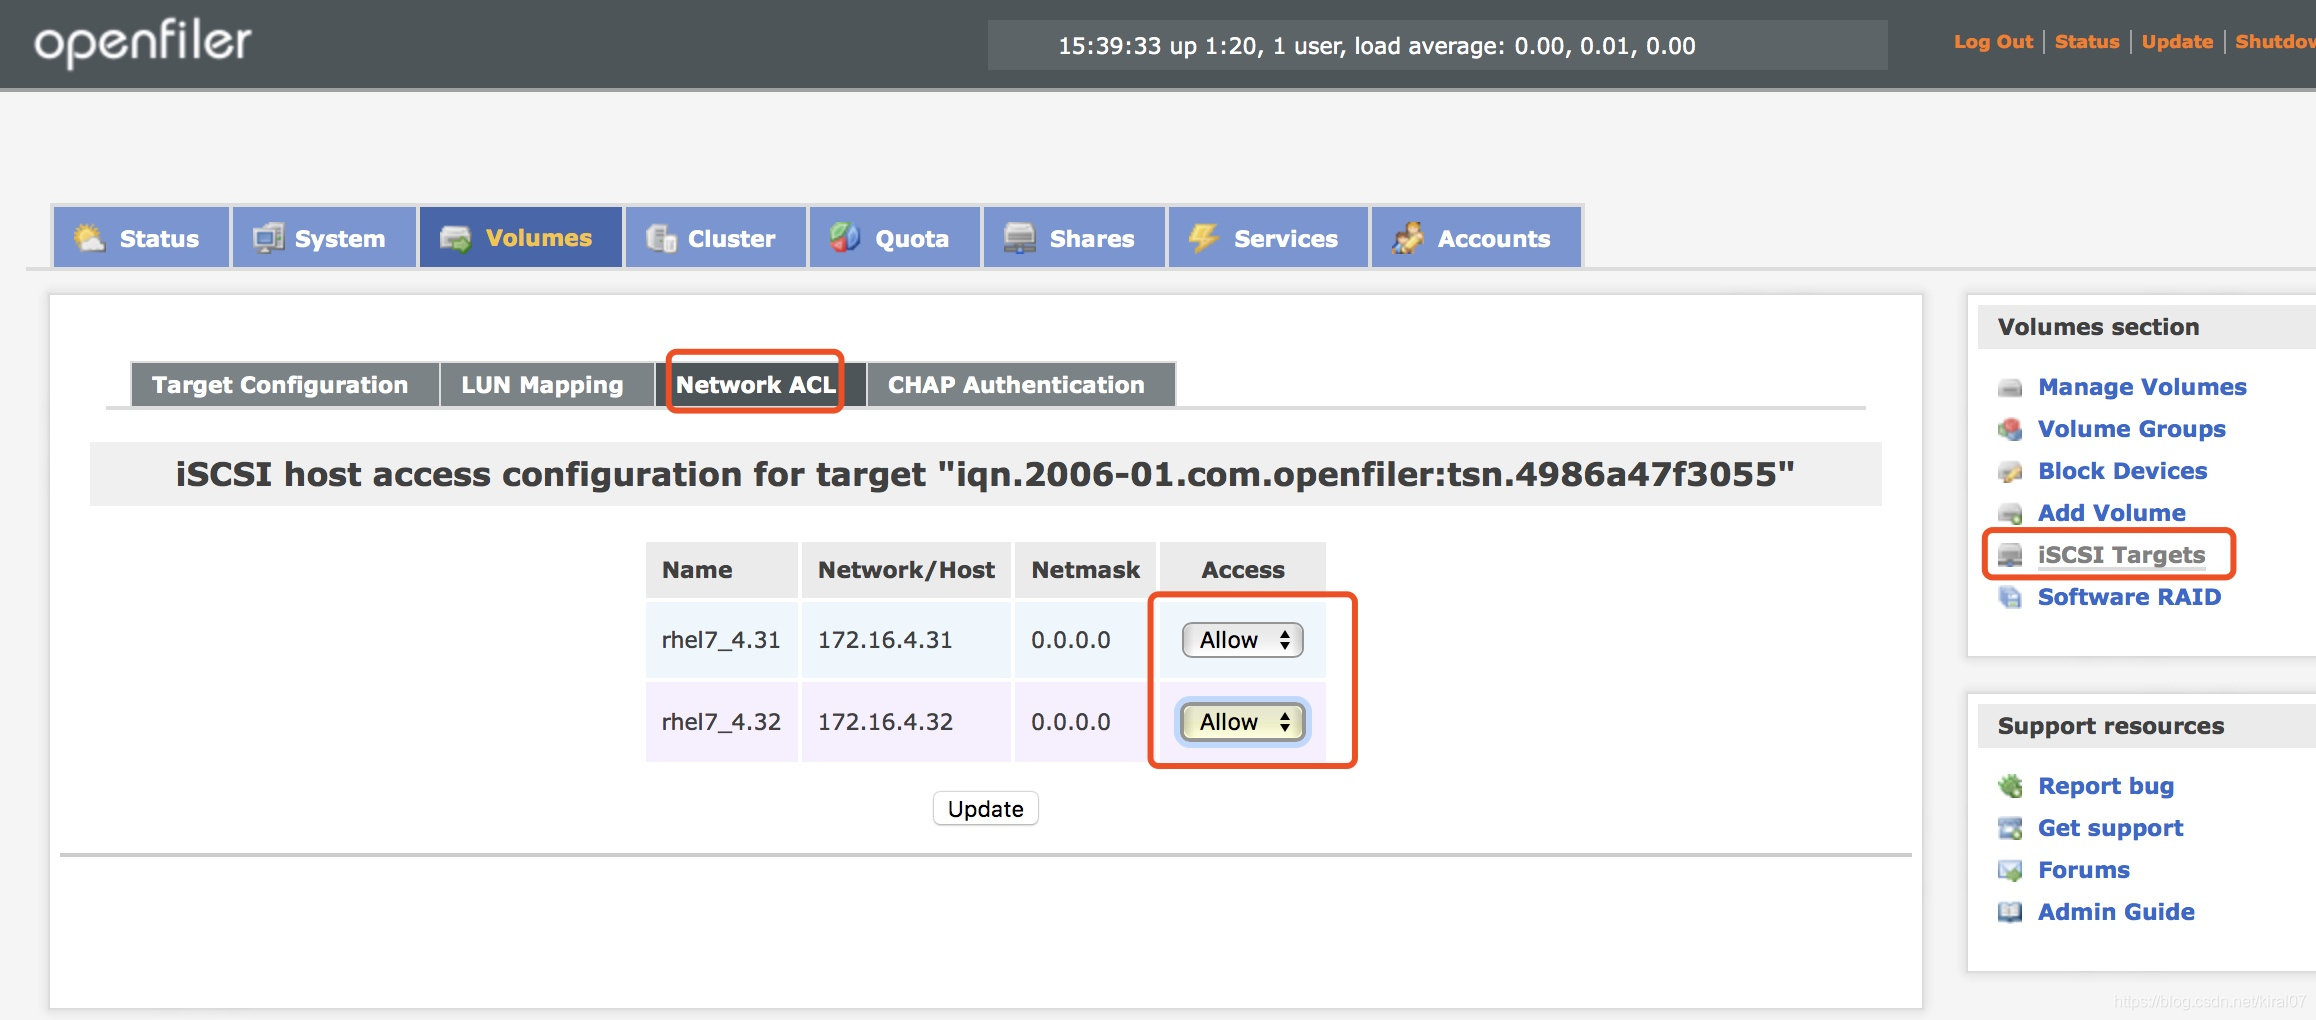Click the Cluster tab icon
Viewport: 2316px width, 1020px height.
pos(661,238)
